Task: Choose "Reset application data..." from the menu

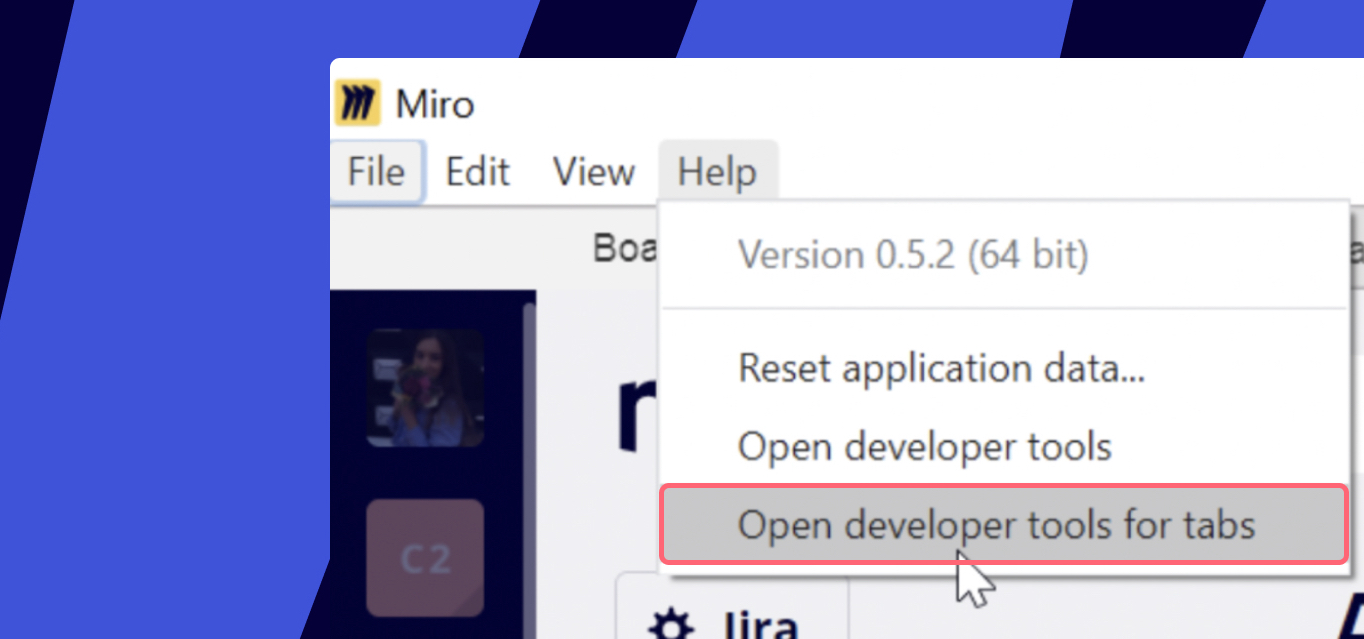Action: click(x=941, y=368)
